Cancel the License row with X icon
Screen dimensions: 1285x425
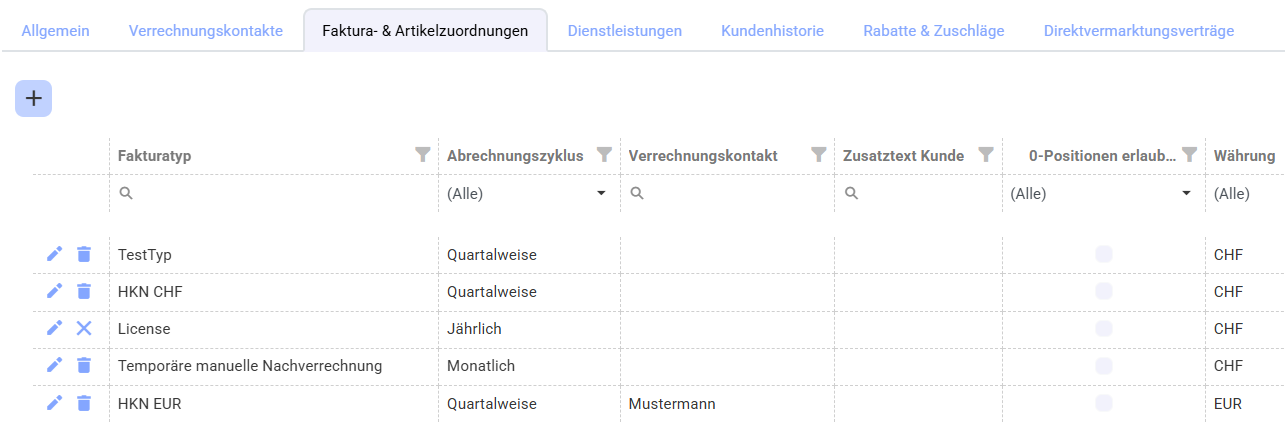[84, 328]
